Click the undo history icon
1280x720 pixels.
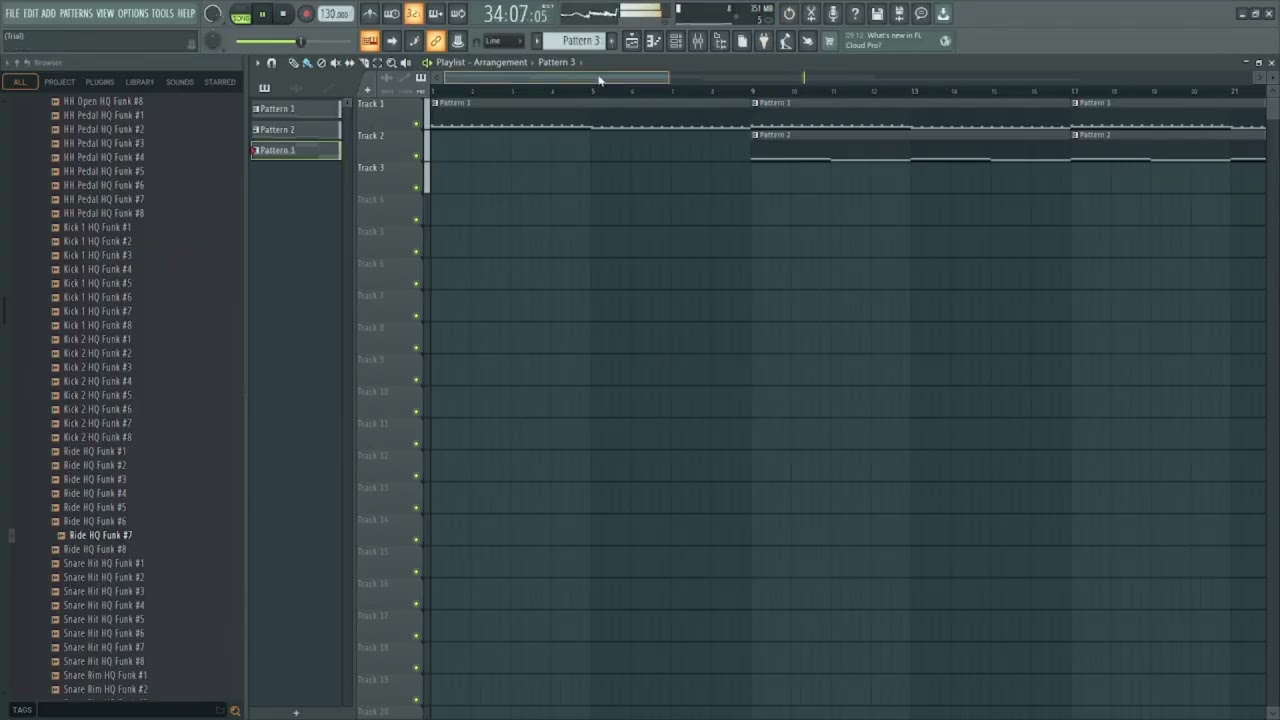(789, 14)
